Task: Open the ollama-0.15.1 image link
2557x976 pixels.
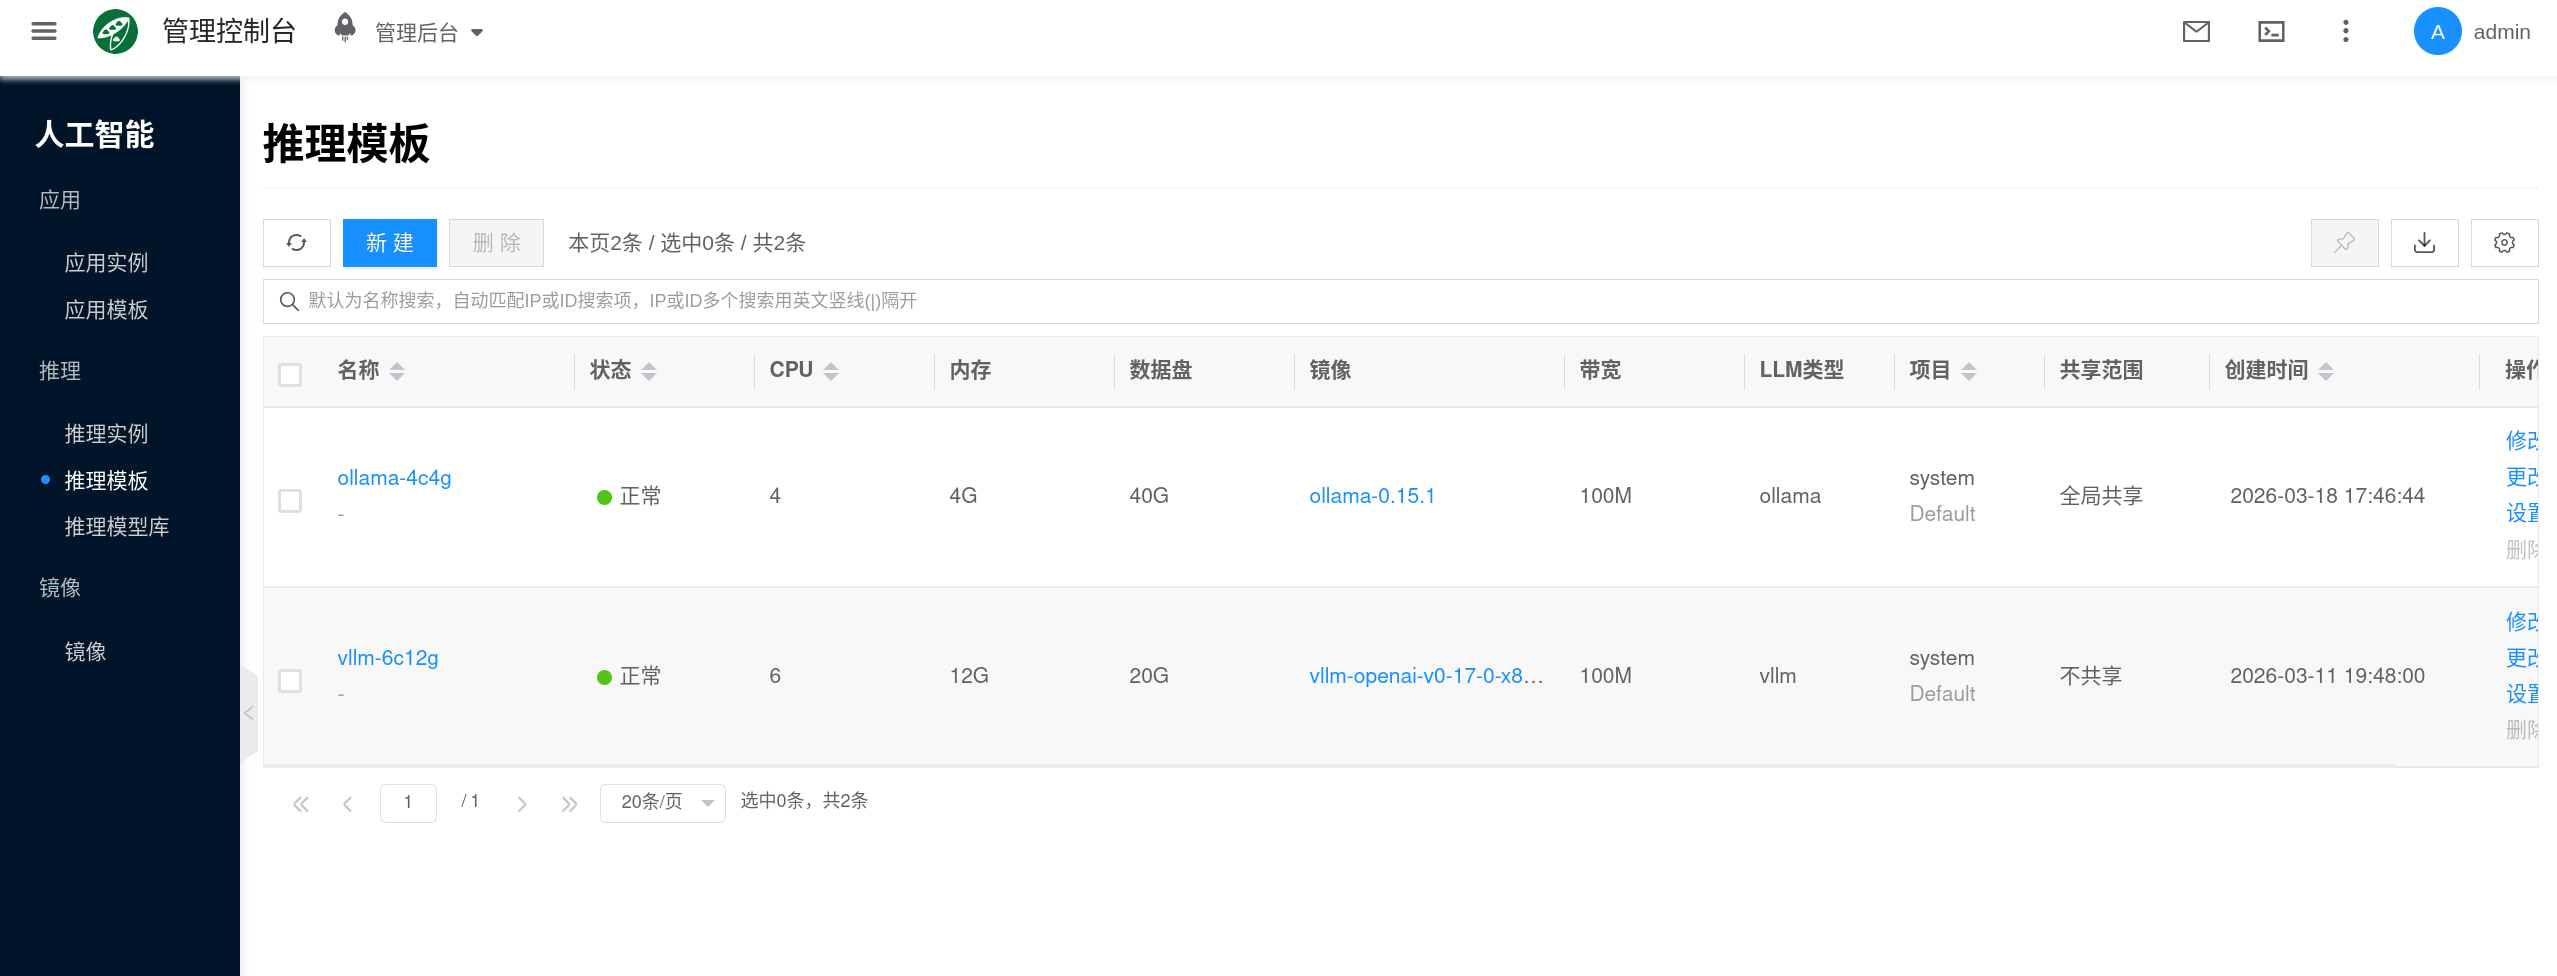Action: point(1371,496)
